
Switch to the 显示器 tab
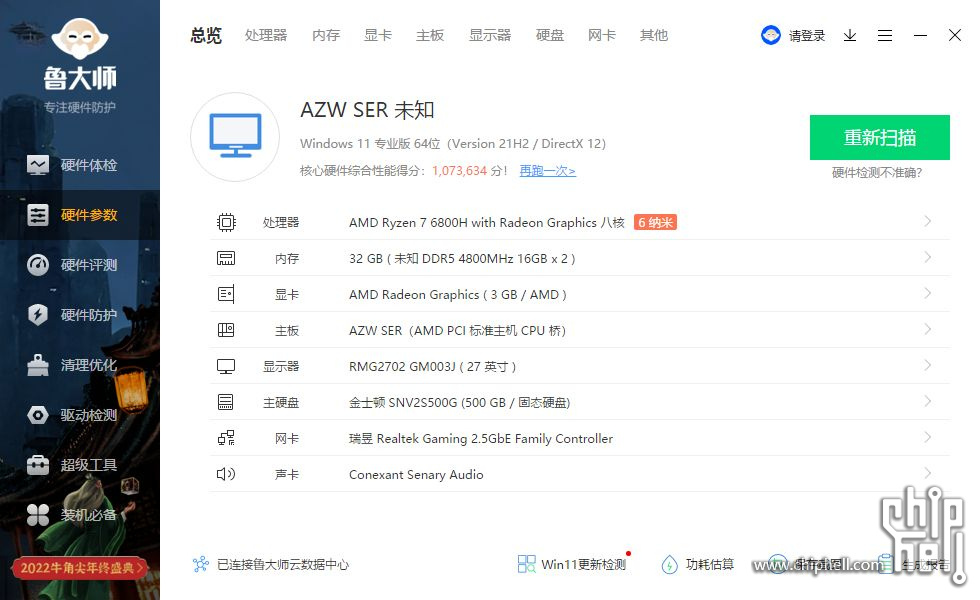click(x=490, y=36)
